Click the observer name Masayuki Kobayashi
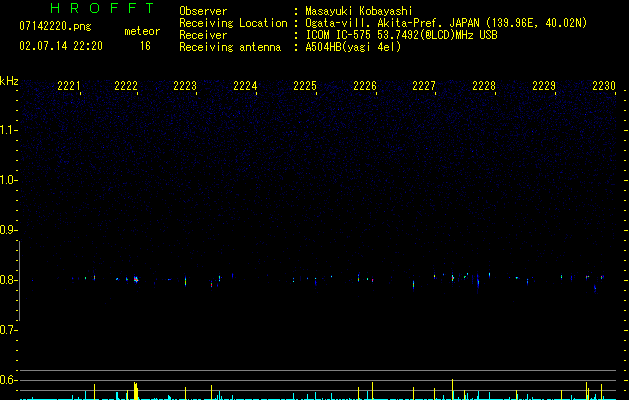The height and width of the screenshot is (400, 629). point(359,11)
